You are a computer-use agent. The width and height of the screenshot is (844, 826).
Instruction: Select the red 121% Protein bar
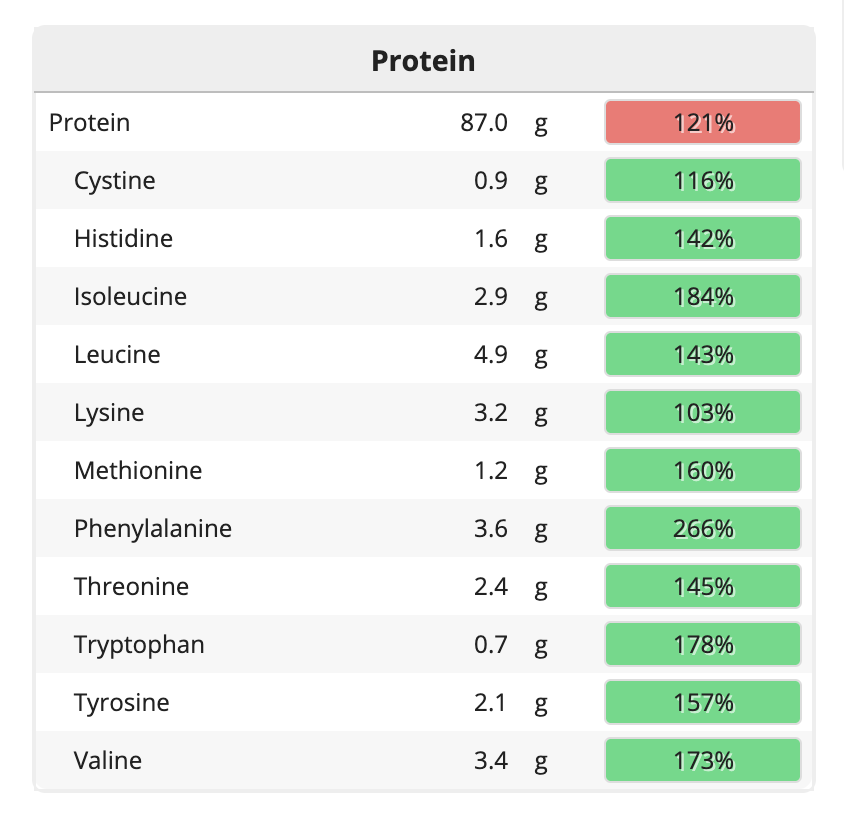click(x=702, y=122)
